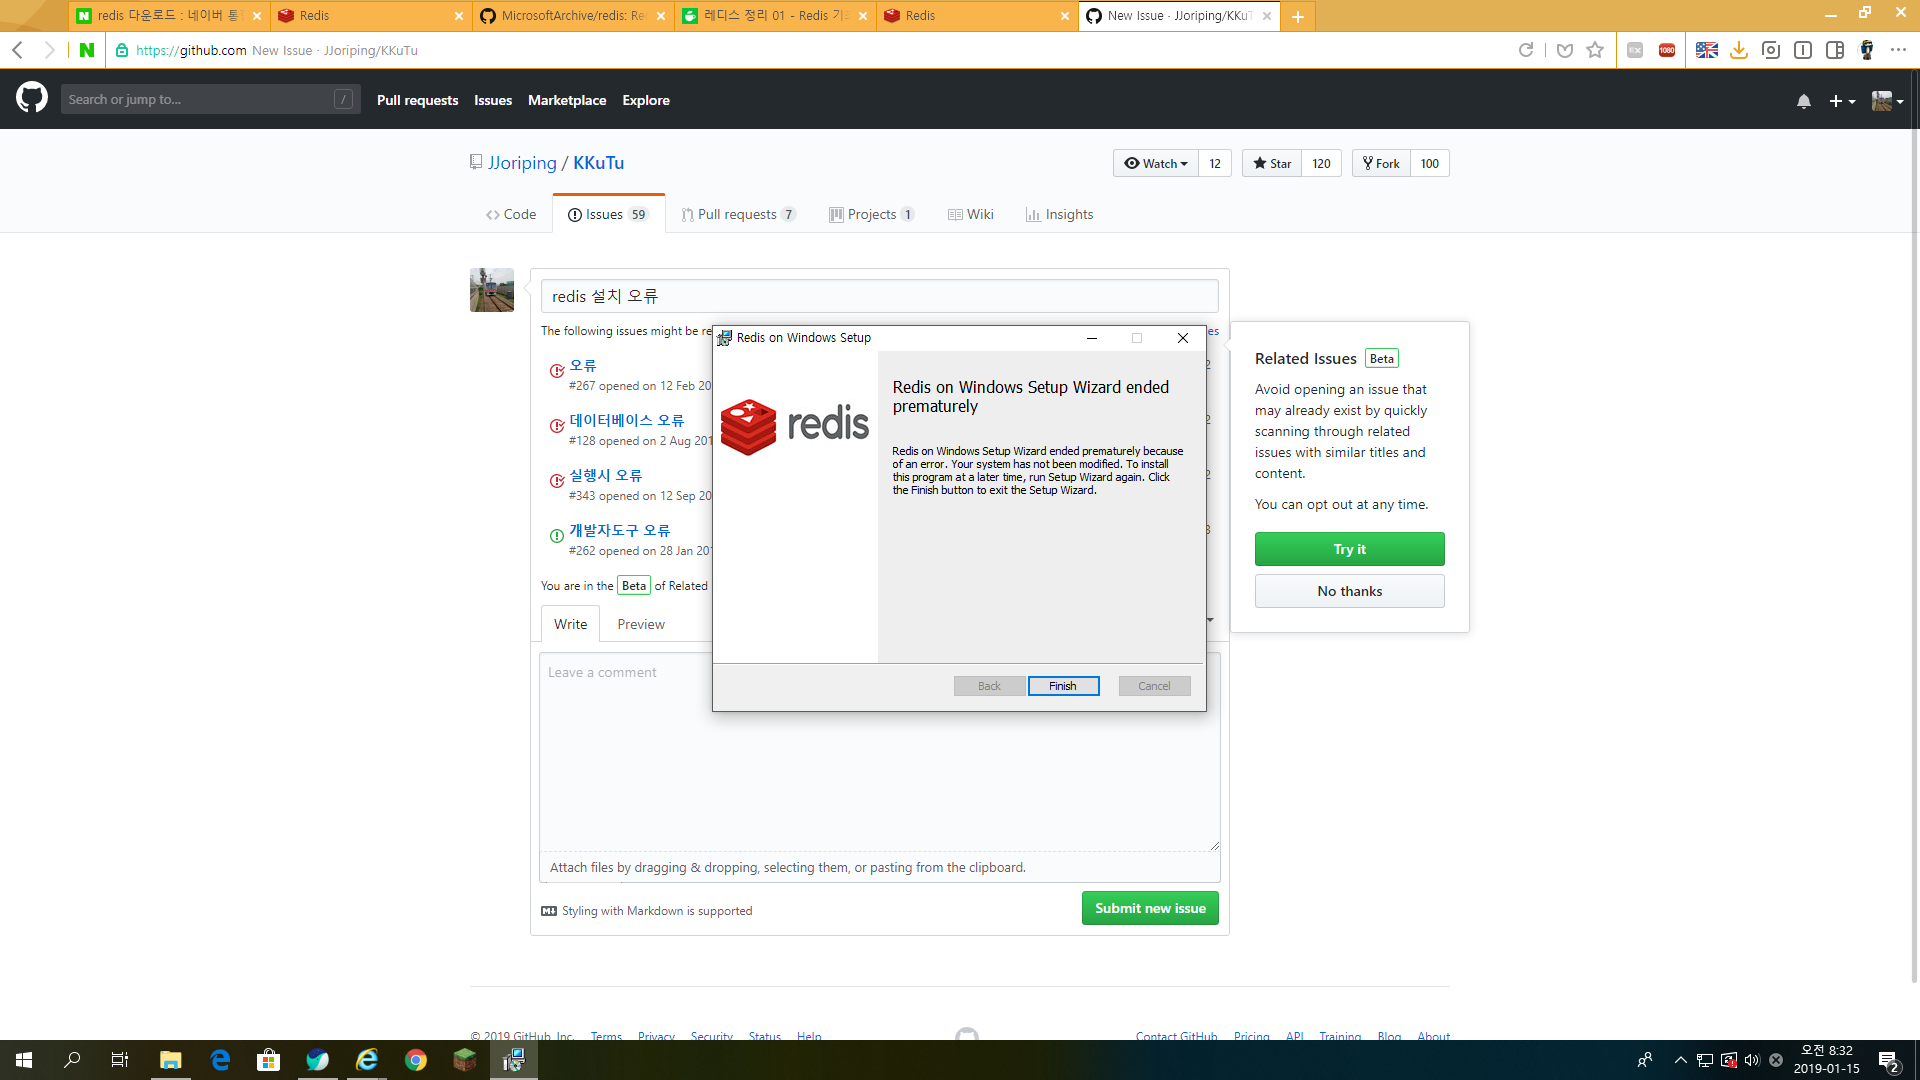Open the plus-sign create menu

pos(1841,100)
